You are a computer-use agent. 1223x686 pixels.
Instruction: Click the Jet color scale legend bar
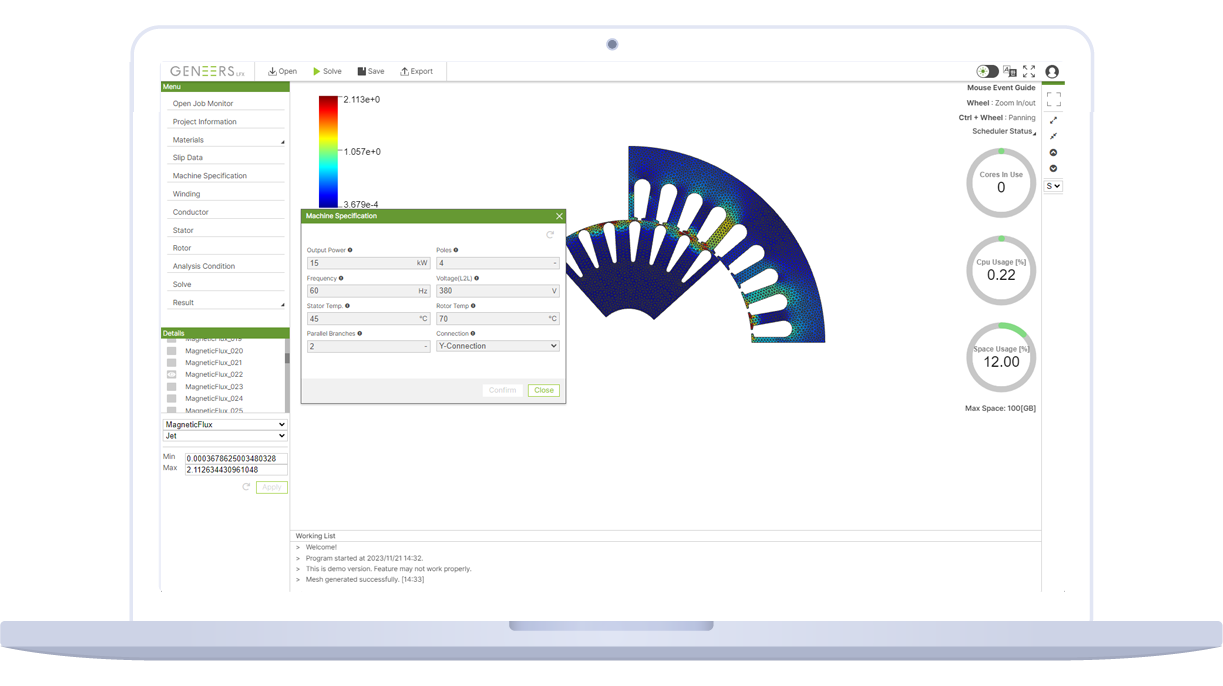(x=328, y=152)
